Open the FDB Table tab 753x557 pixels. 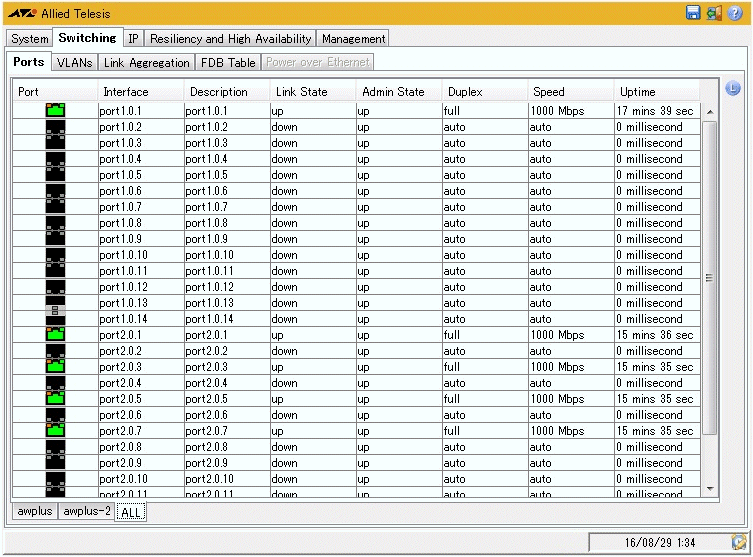[227, 62]
